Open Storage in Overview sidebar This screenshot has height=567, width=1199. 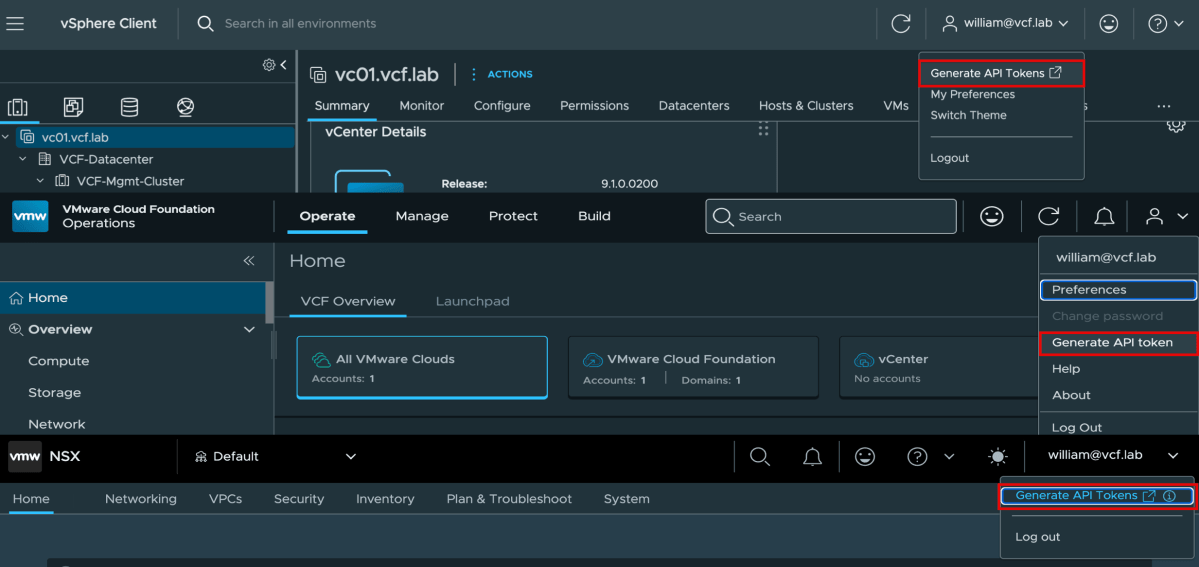point(54,393)
